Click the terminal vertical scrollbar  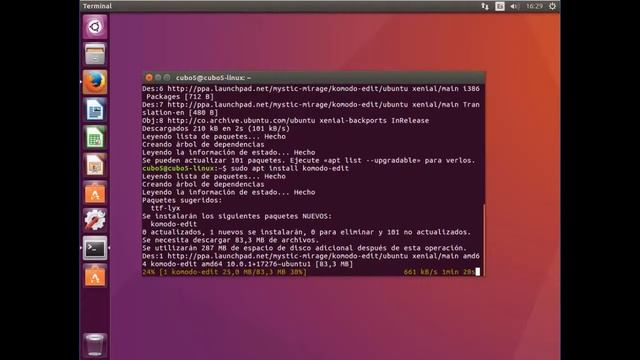(484, 240)
